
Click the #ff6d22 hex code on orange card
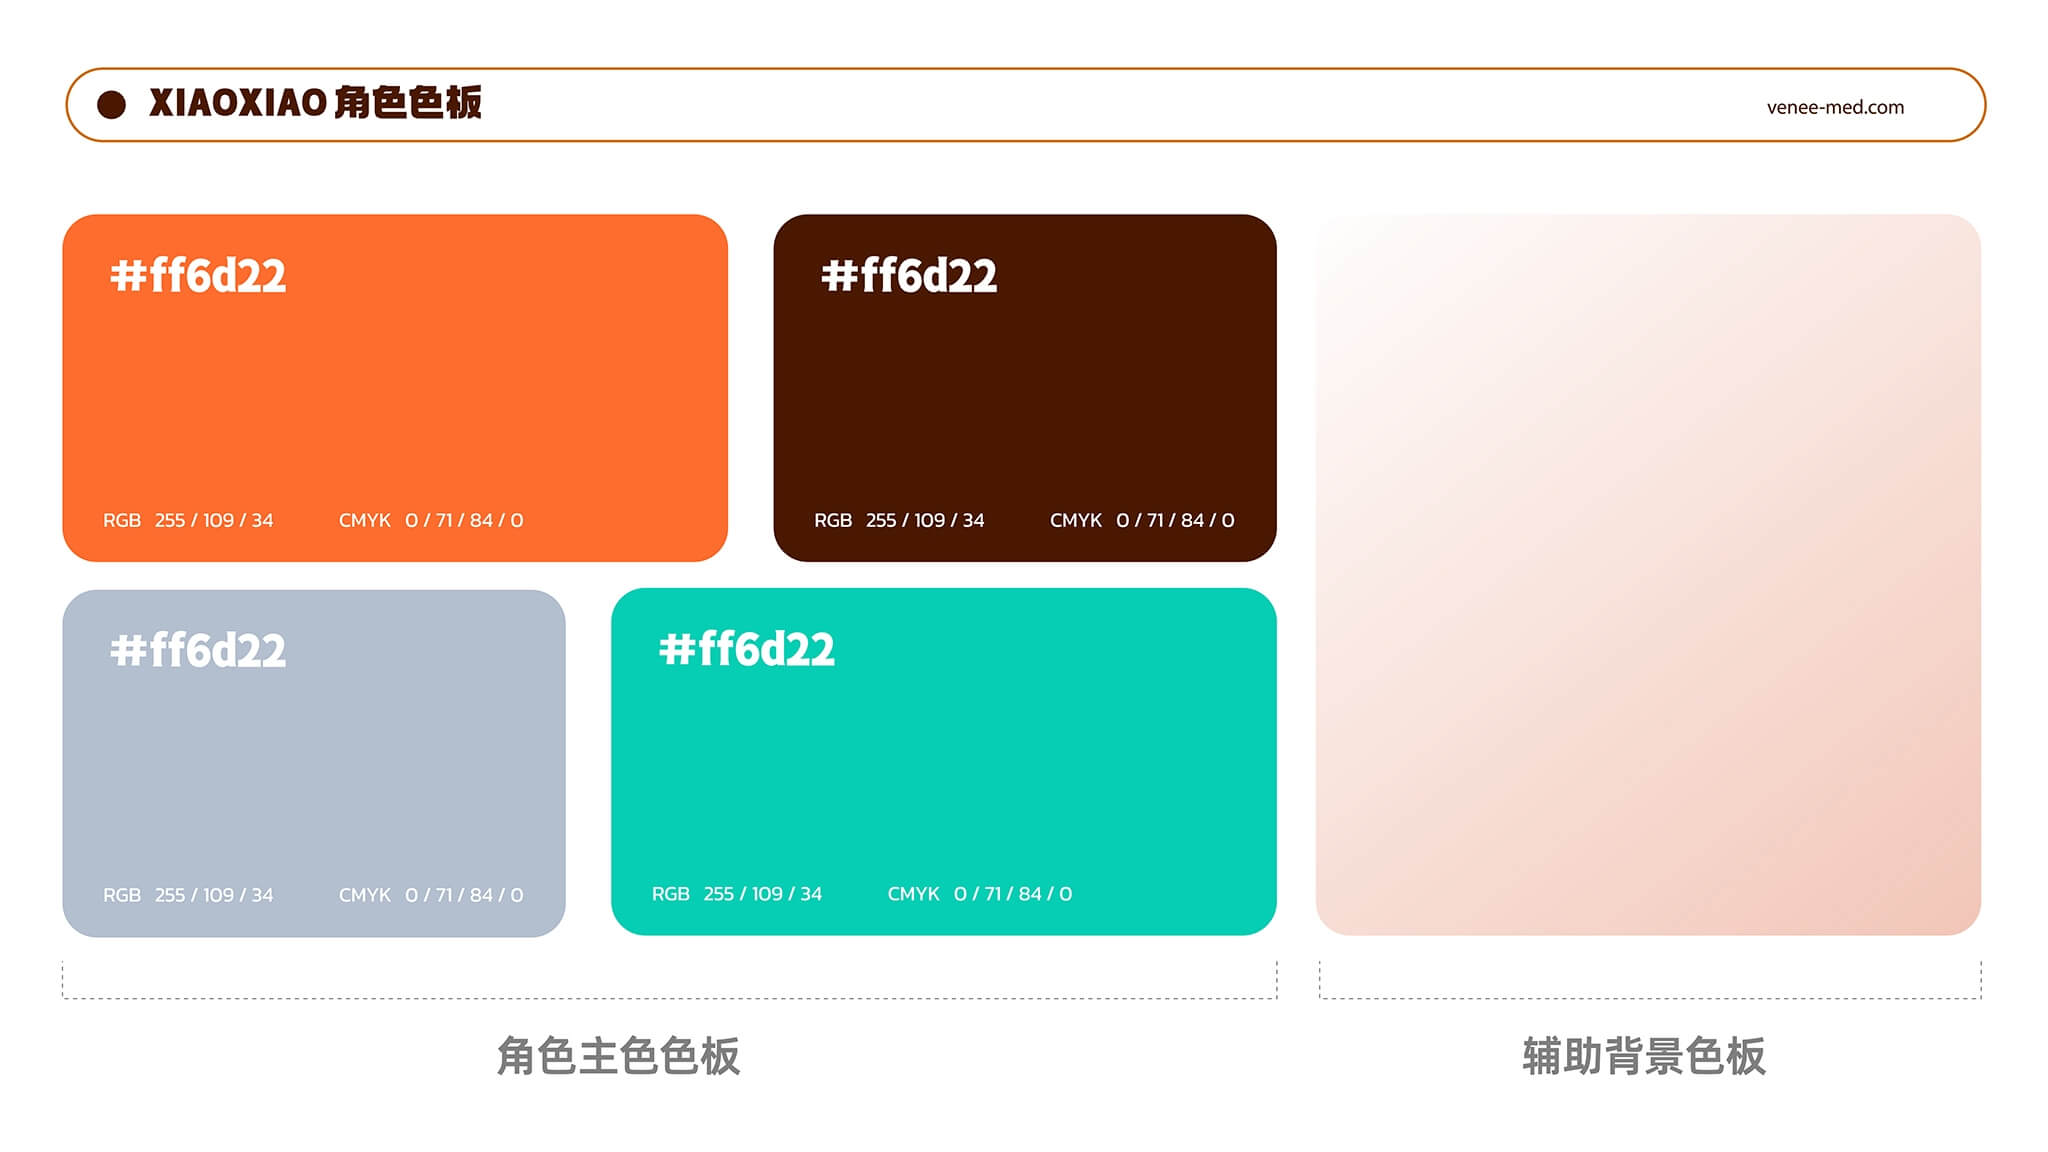point(198,276)
